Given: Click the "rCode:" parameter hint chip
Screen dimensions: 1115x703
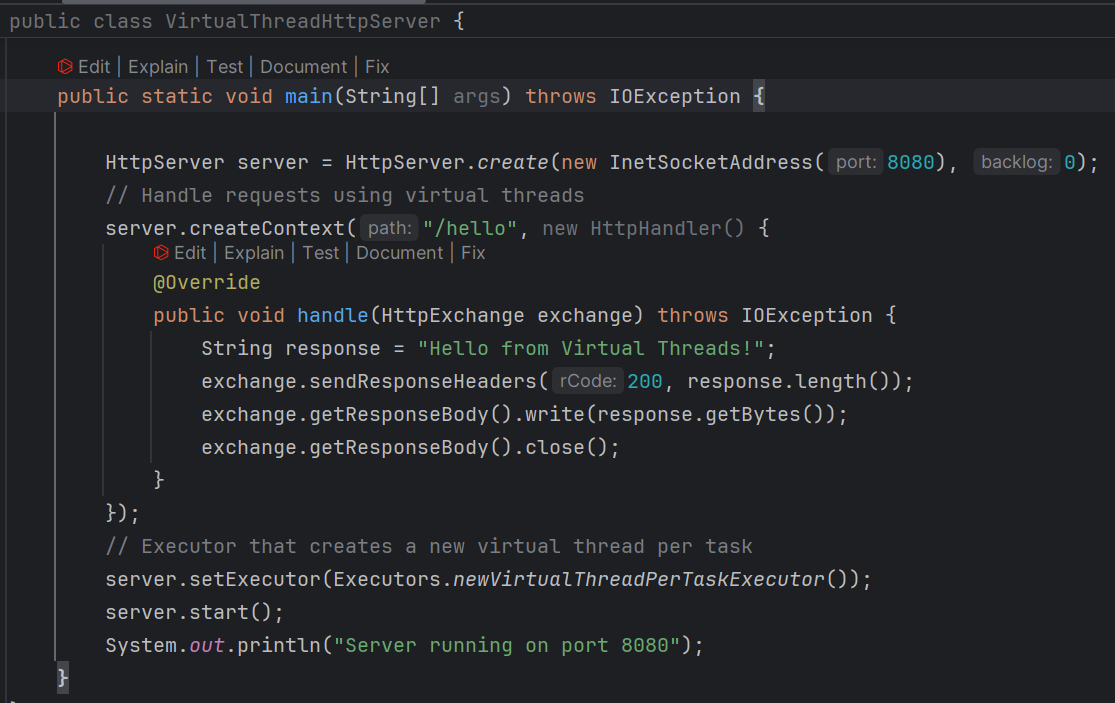Looking at the screenshot, I should point(588,381).
